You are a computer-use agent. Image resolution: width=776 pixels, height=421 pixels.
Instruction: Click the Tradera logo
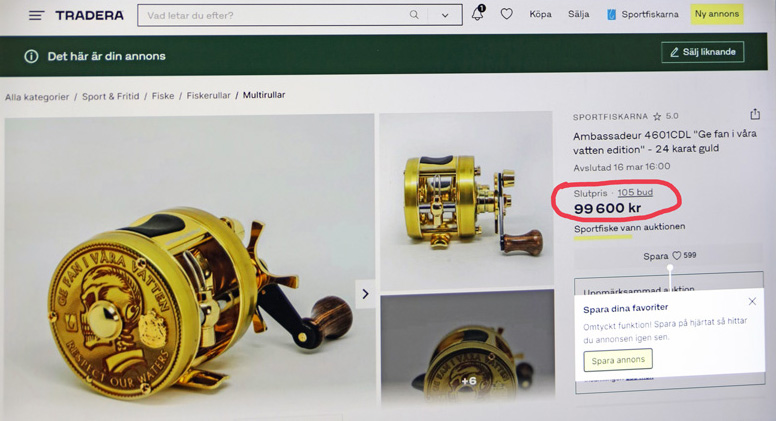tap(90, 16)
